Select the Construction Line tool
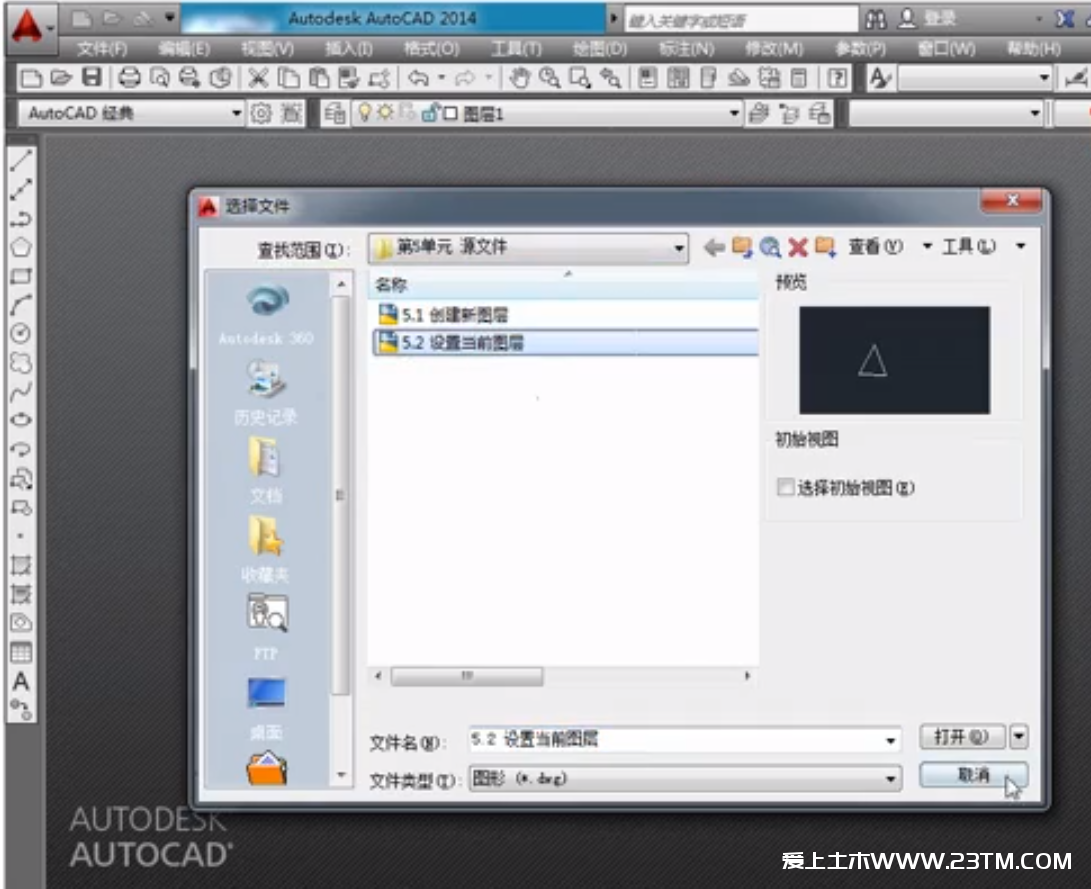 click(20, 189)
